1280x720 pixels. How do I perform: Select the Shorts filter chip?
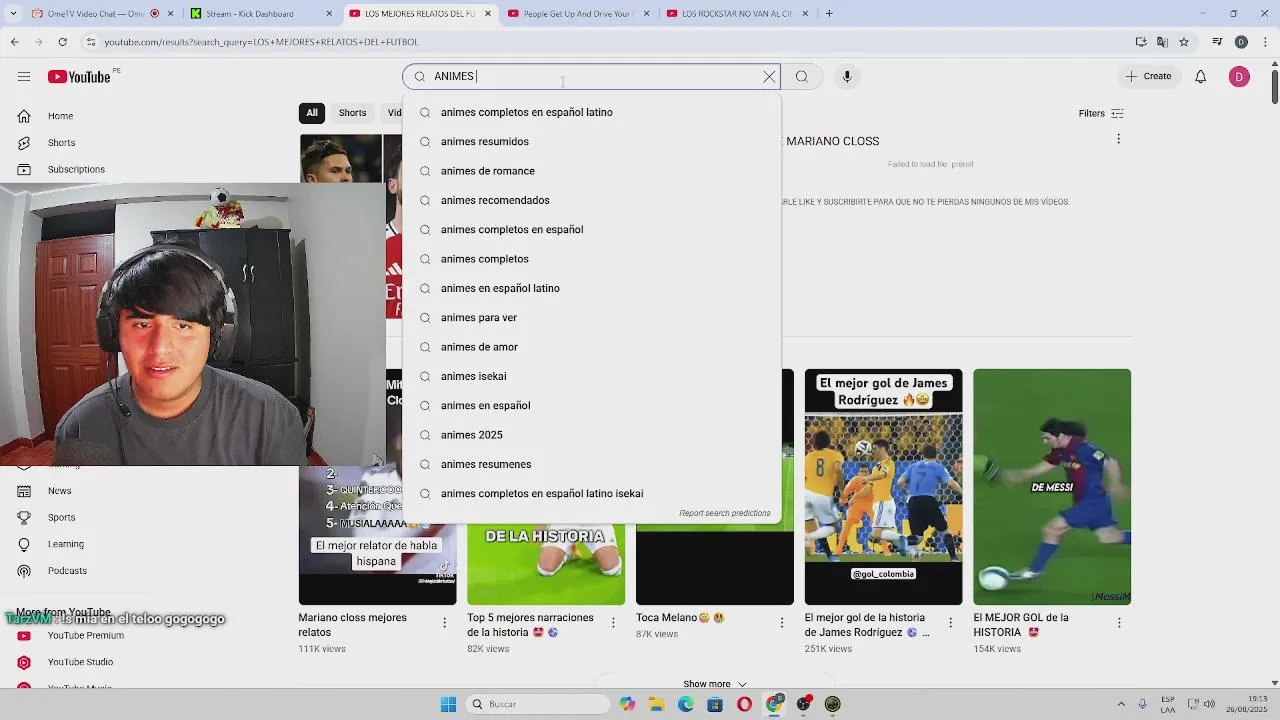click(x=352, y=113)
